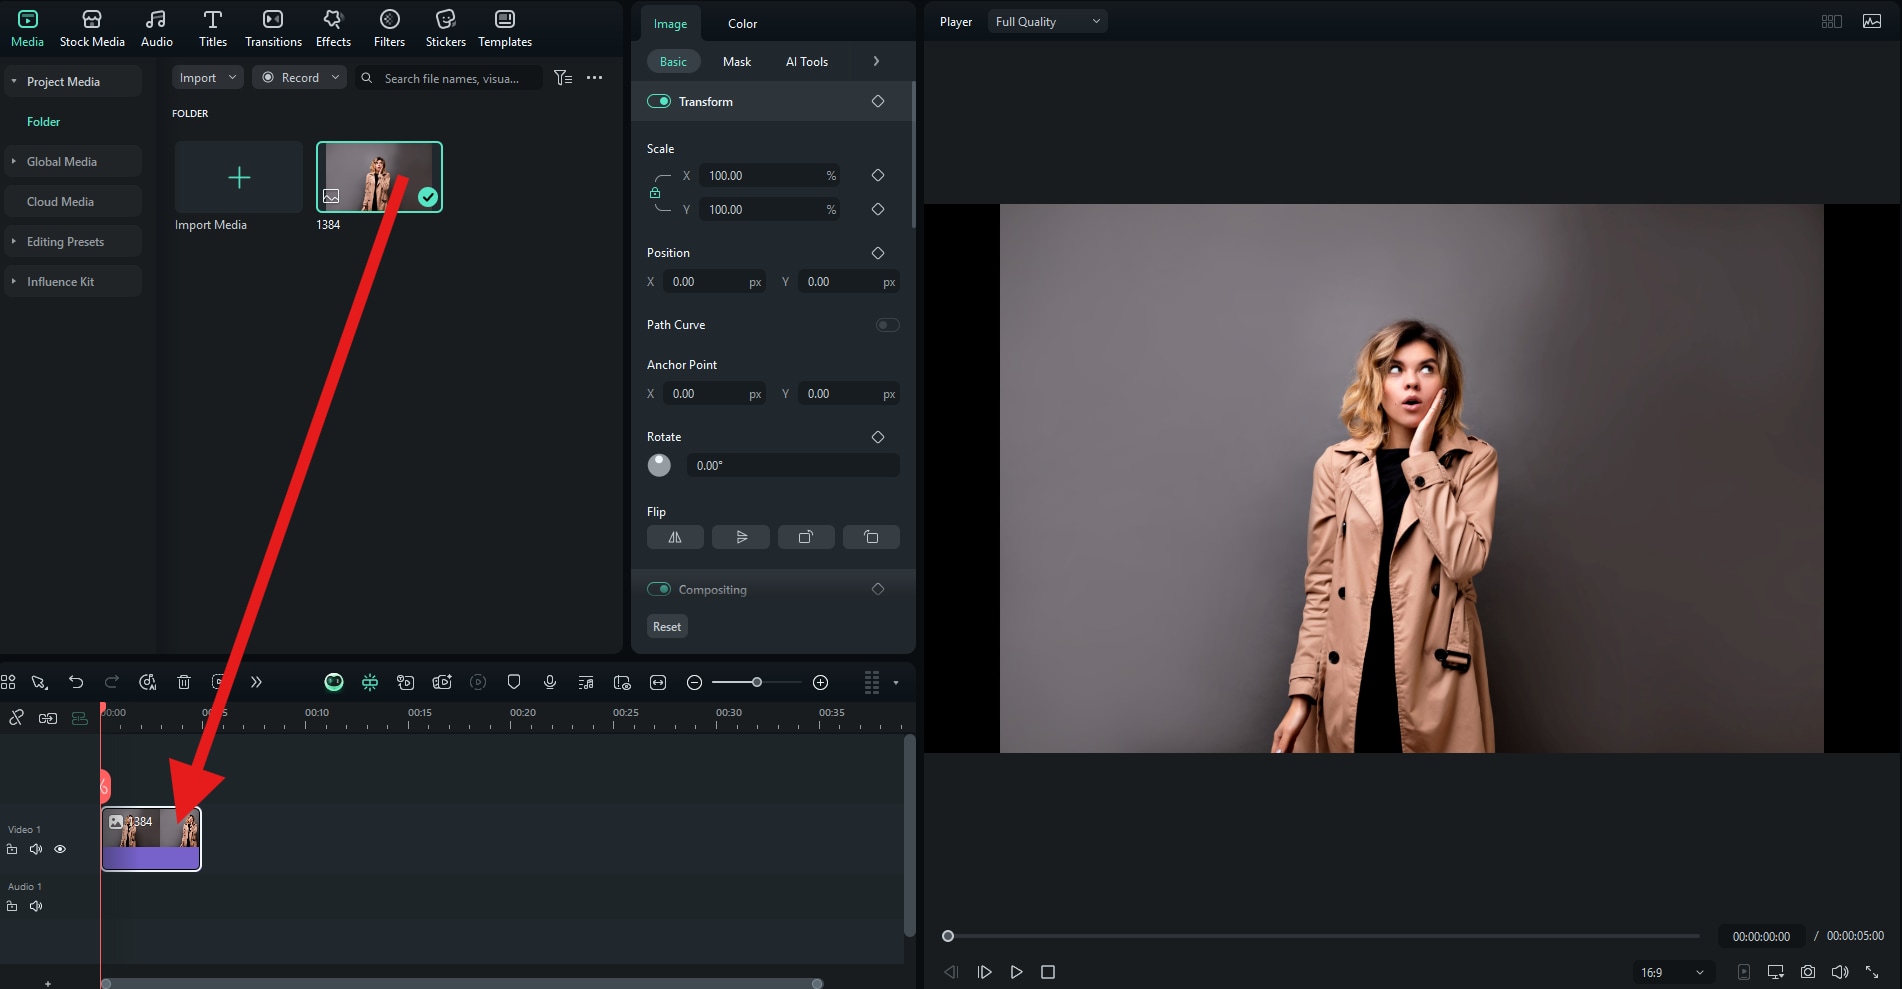Hide the Video 1 track

60,849
